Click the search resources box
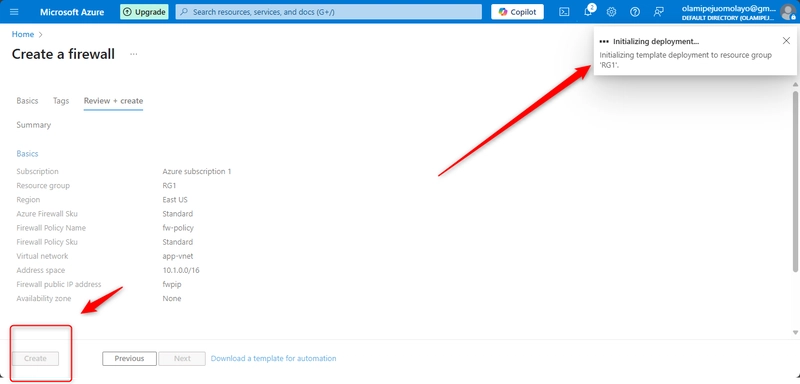Screen dimensions: 800x384 click(329, 12)
